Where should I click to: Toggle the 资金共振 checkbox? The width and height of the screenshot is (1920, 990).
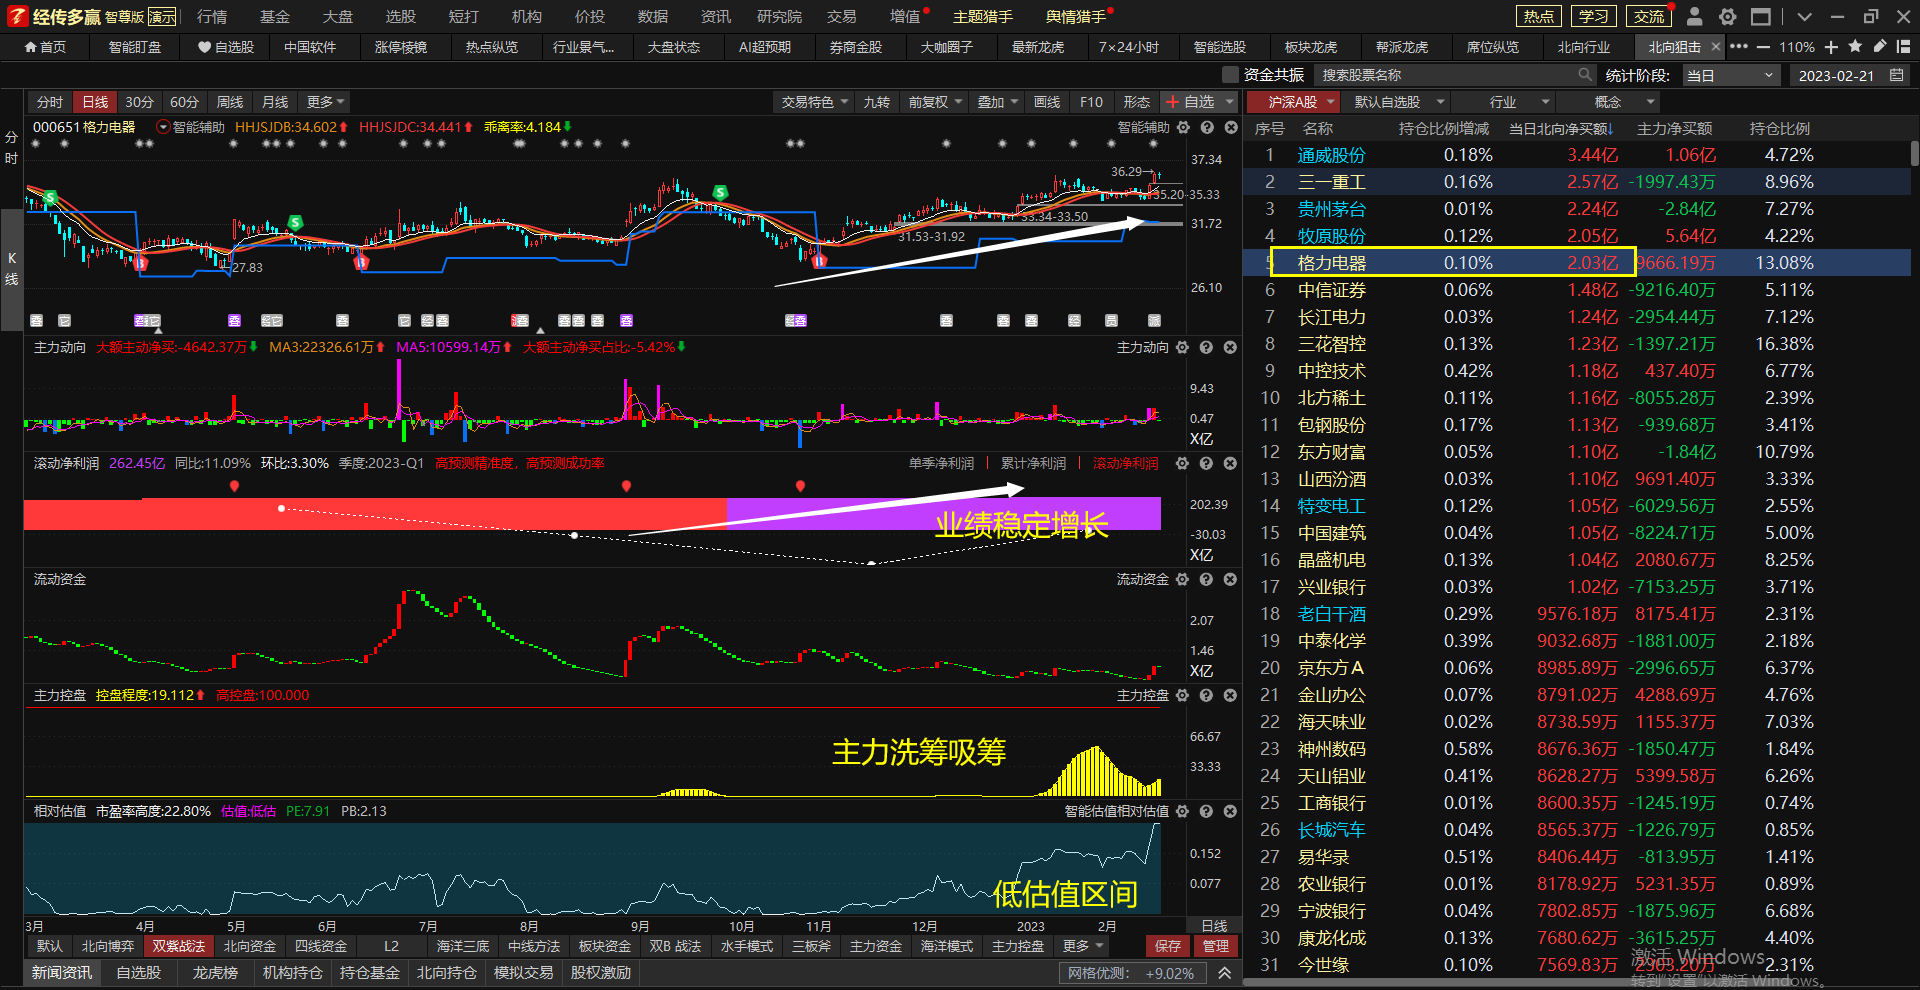(x=1231, y=75)
